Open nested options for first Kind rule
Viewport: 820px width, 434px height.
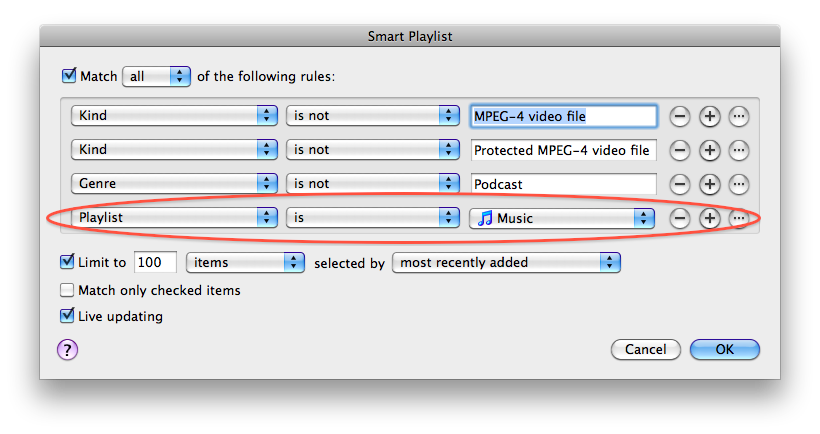[739, 116]
